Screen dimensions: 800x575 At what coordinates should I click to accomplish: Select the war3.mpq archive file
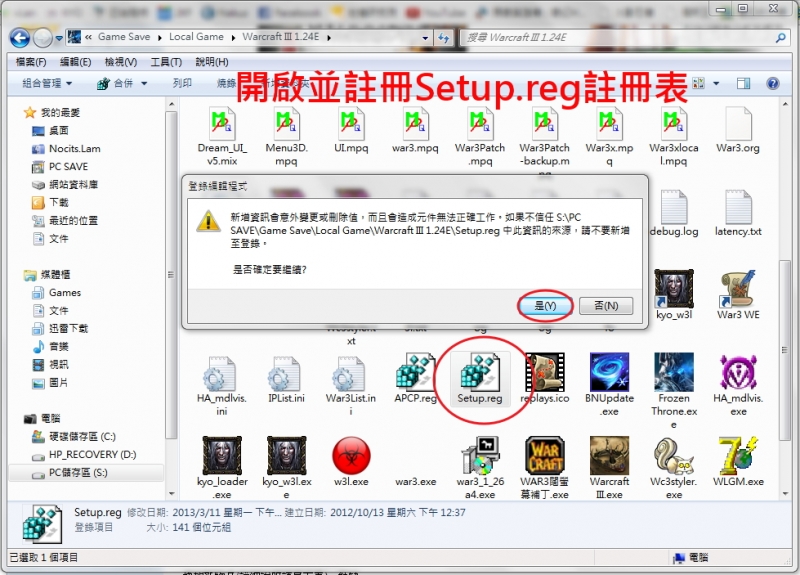tap(415, 131)
